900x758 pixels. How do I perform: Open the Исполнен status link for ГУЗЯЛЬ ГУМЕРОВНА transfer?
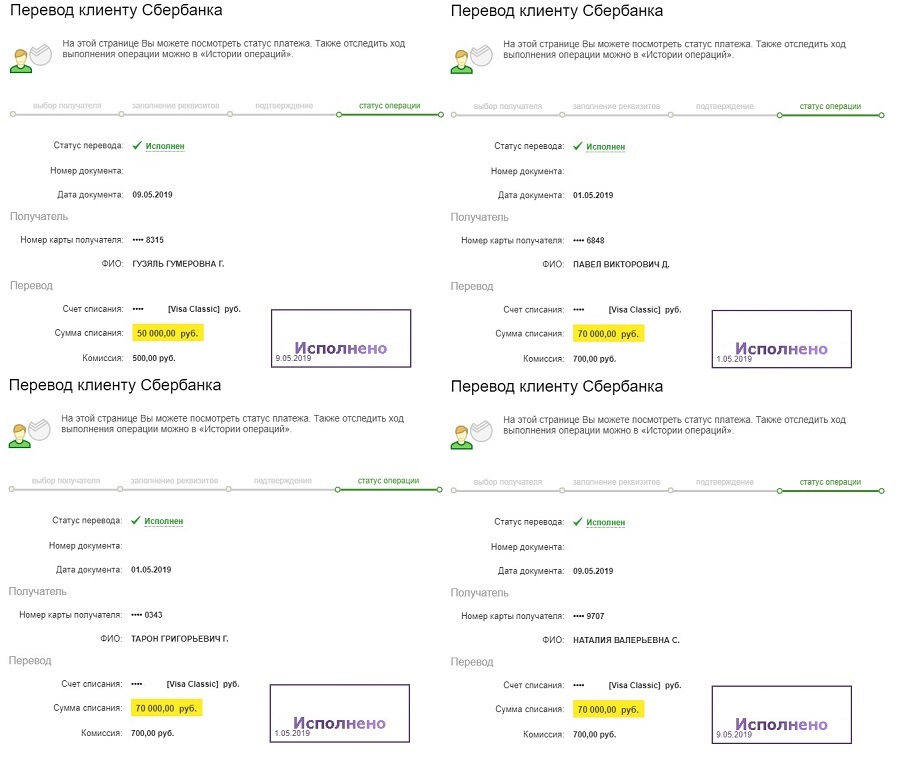point(165,146)
